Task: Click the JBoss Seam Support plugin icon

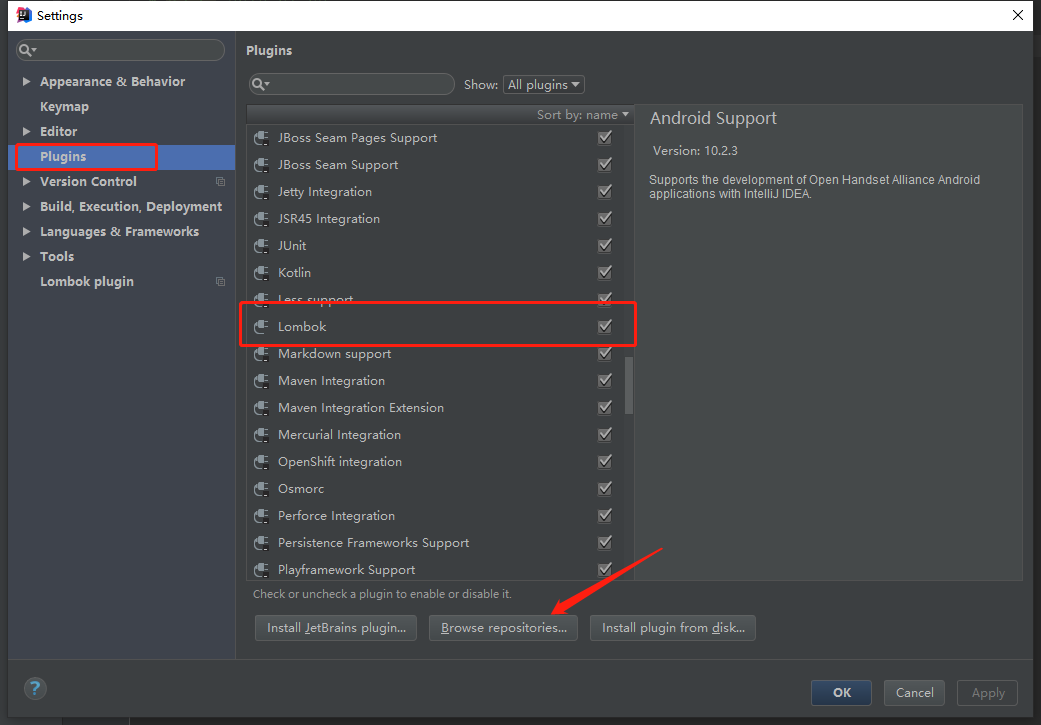Action: (x=262, y=165)
